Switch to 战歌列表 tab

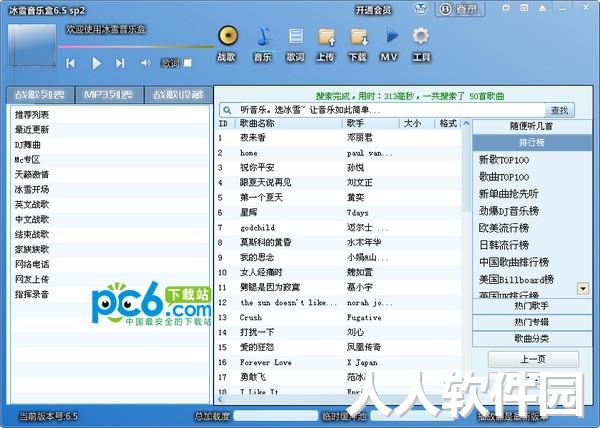40,95
